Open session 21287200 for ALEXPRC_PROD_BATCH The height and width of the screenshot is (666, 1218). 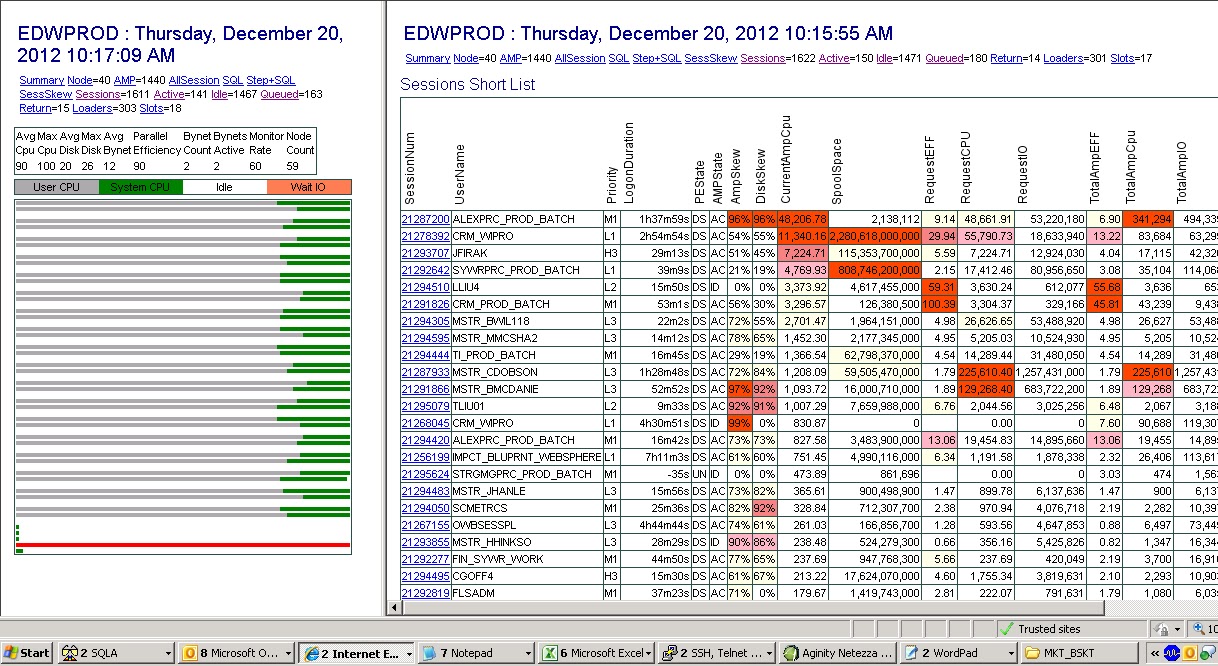click(x=425, y=218)
